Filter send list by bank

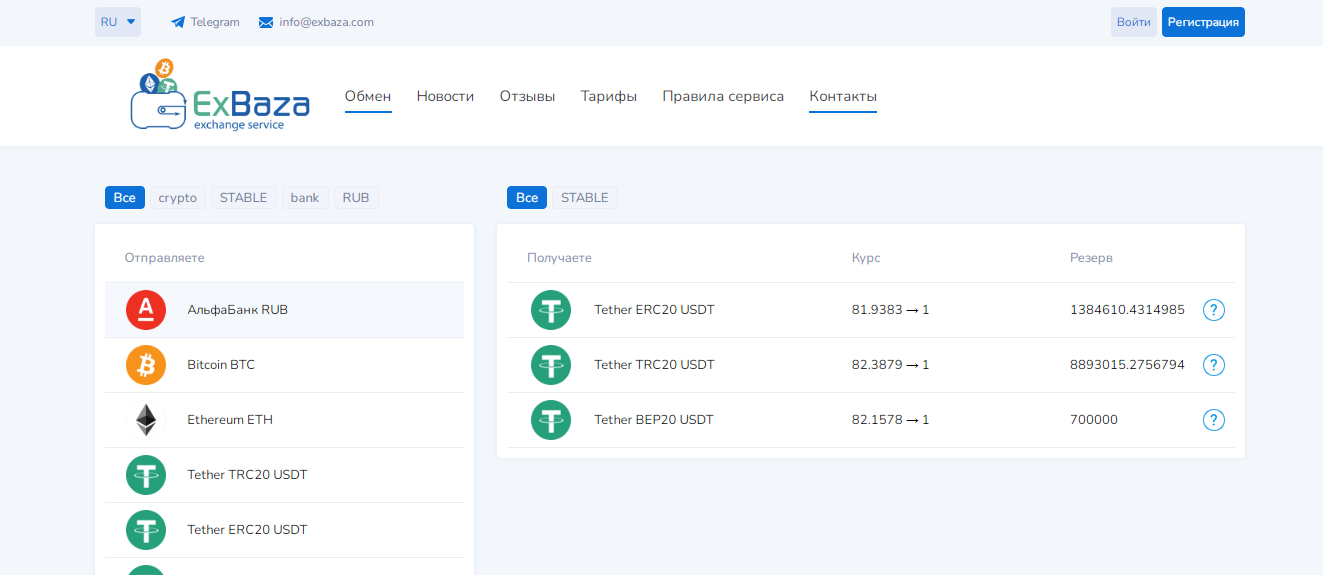tap(305, 198)
